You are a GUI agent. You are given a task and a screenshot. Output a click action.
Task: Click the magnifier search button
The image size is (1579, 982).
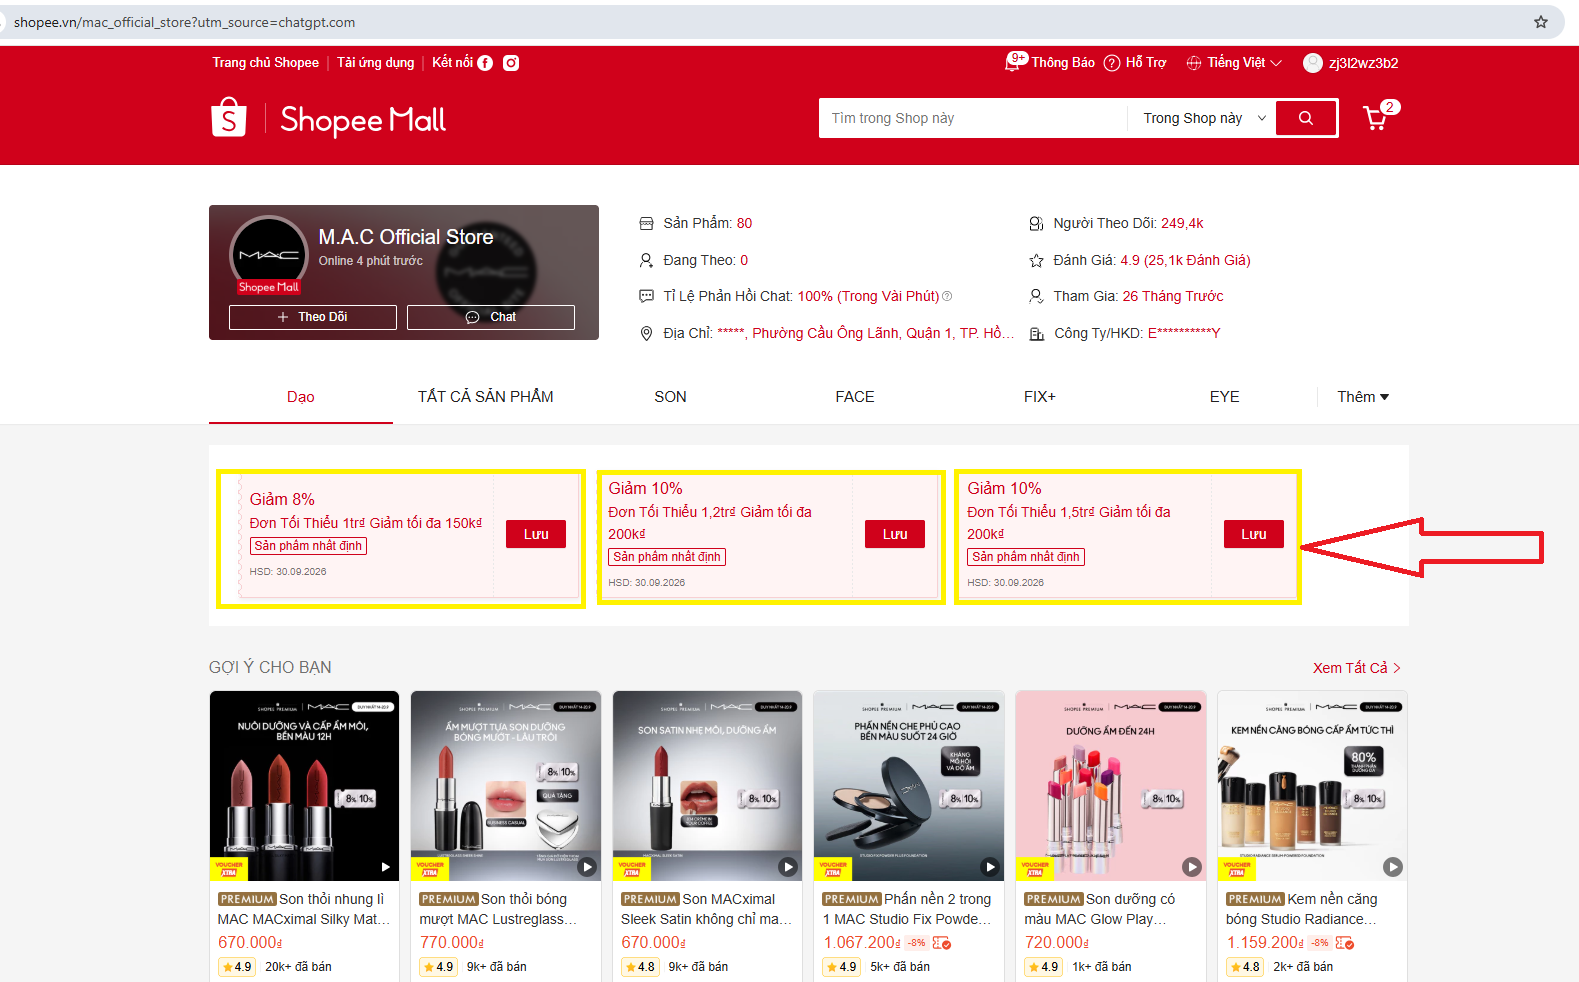point(1305,118)
